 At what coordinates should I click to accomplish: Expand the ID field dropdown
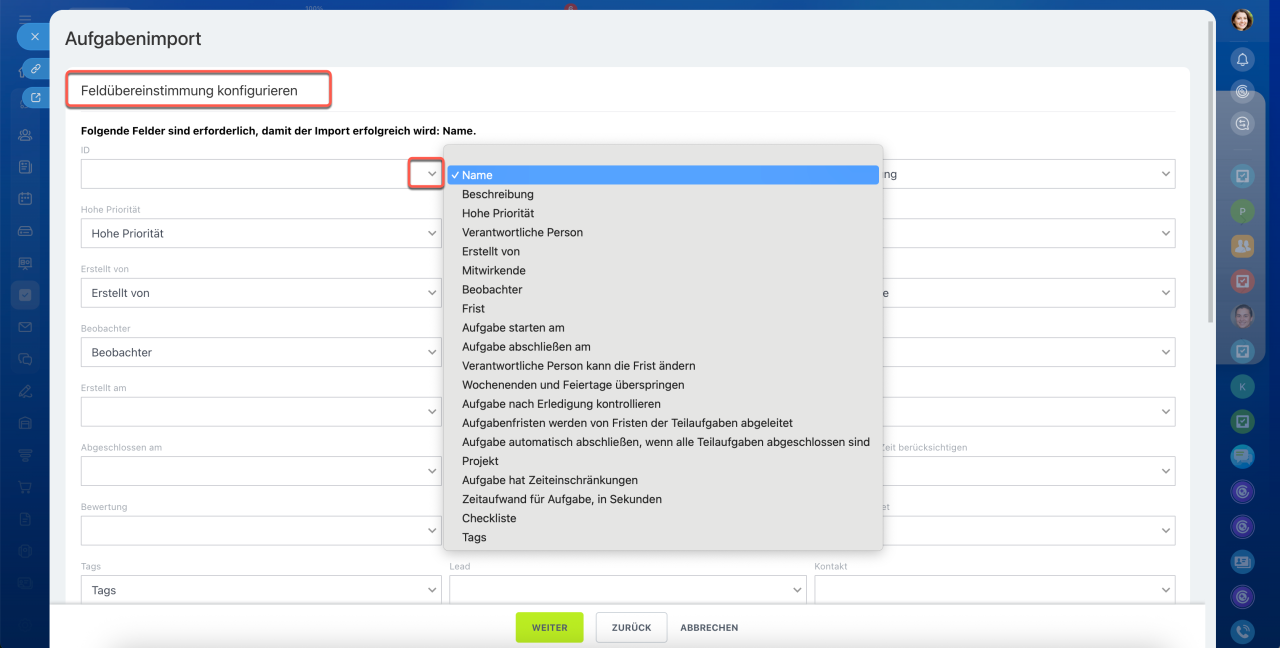(x=427, y=174)
